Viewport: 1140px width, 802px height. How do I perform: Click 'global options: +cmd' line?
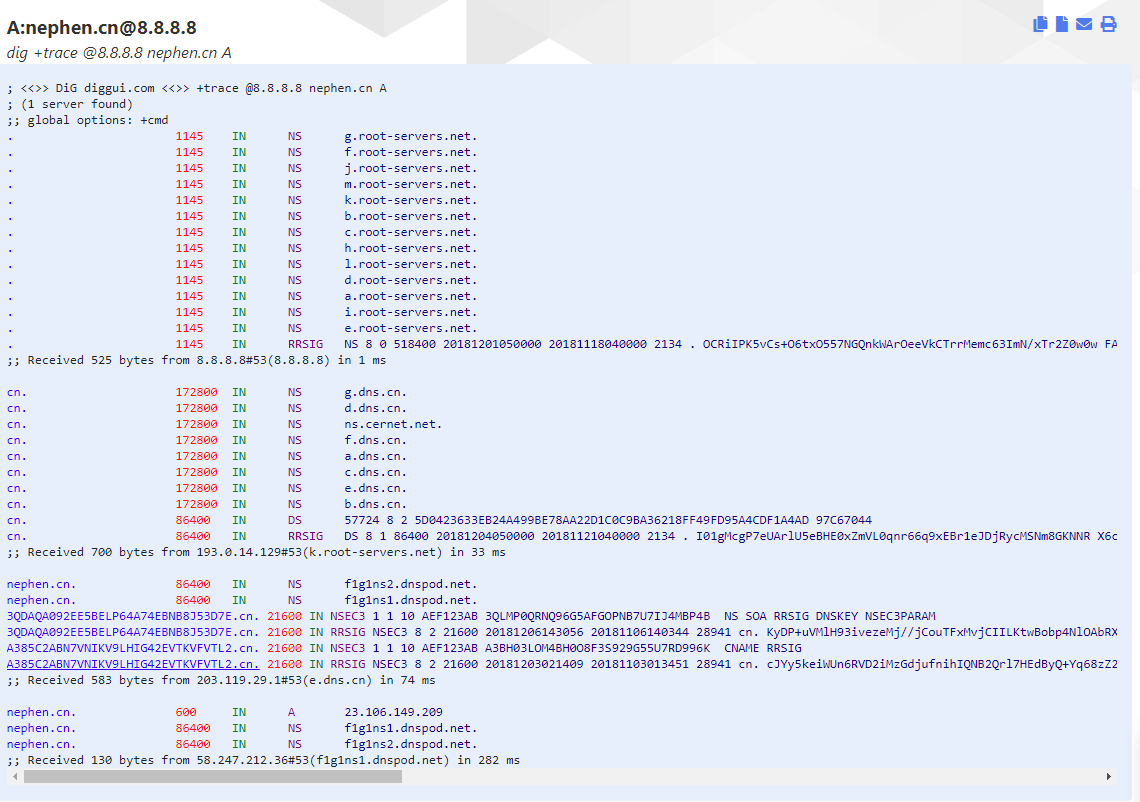87,120
